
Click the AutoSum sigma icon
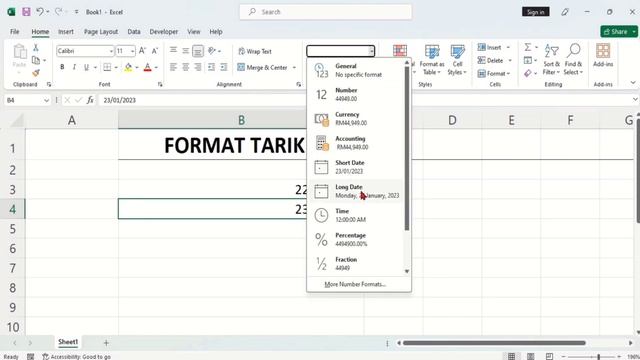[528, 47]
